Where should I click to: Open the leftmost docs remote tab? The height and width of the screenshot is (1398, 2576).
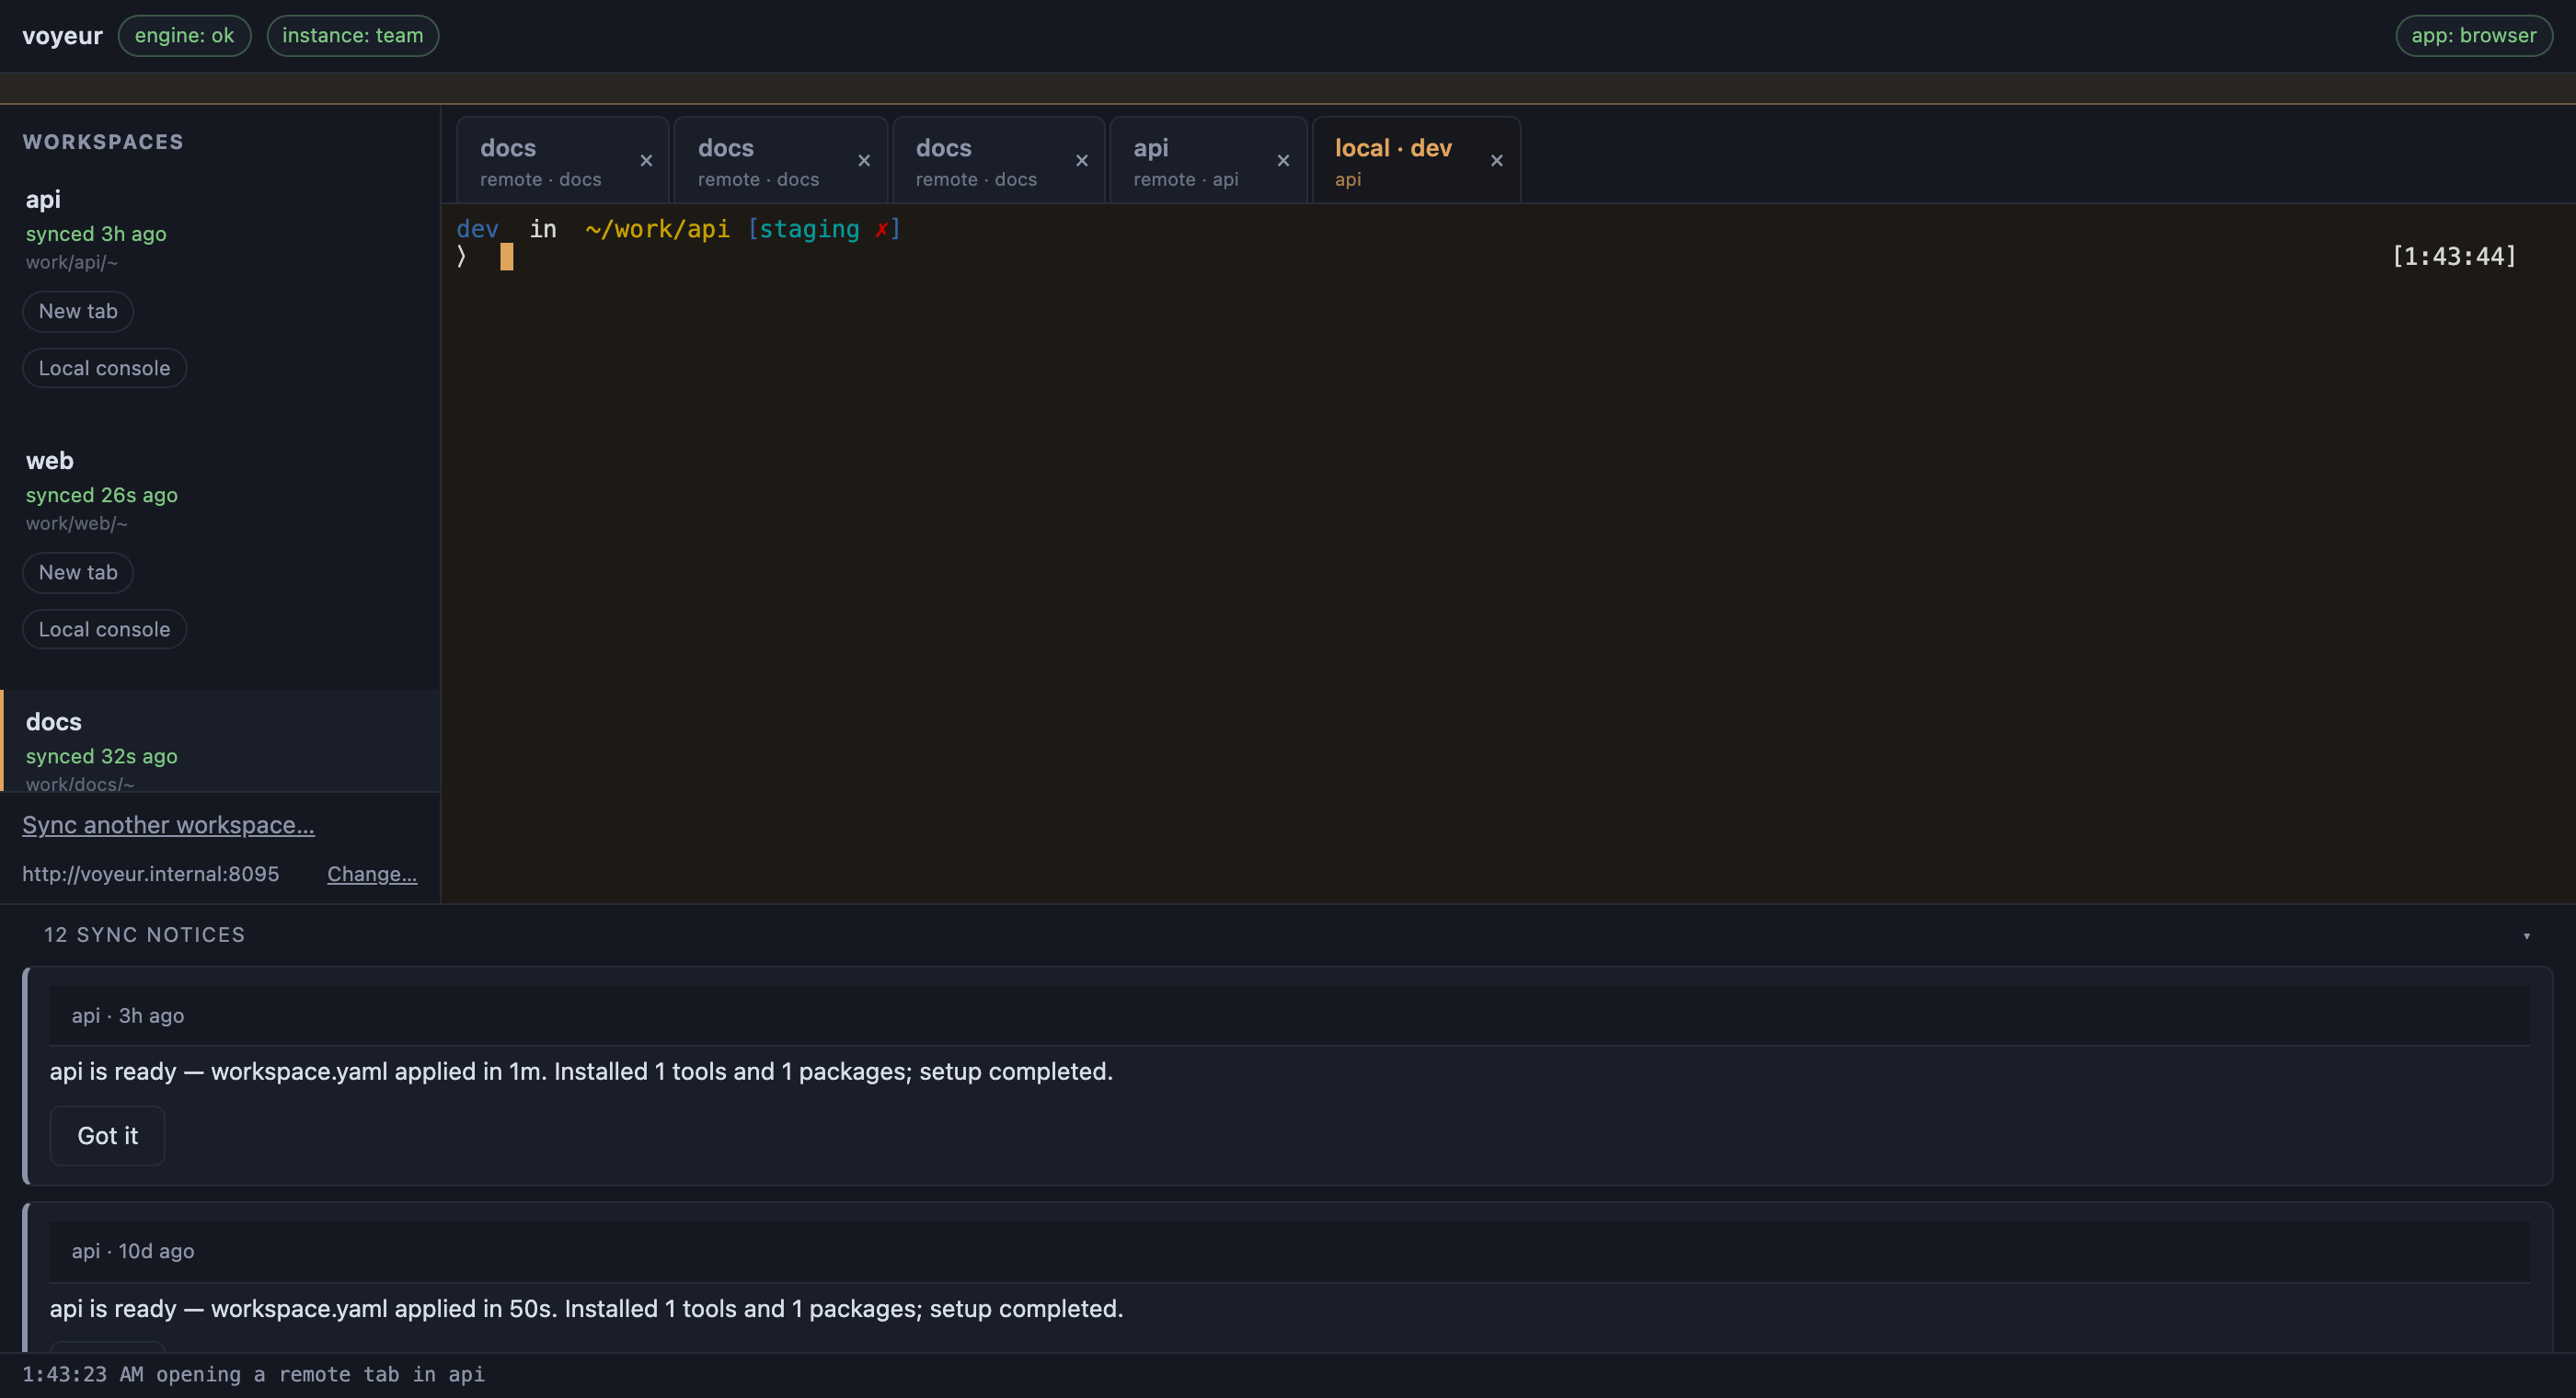[562, 161]
